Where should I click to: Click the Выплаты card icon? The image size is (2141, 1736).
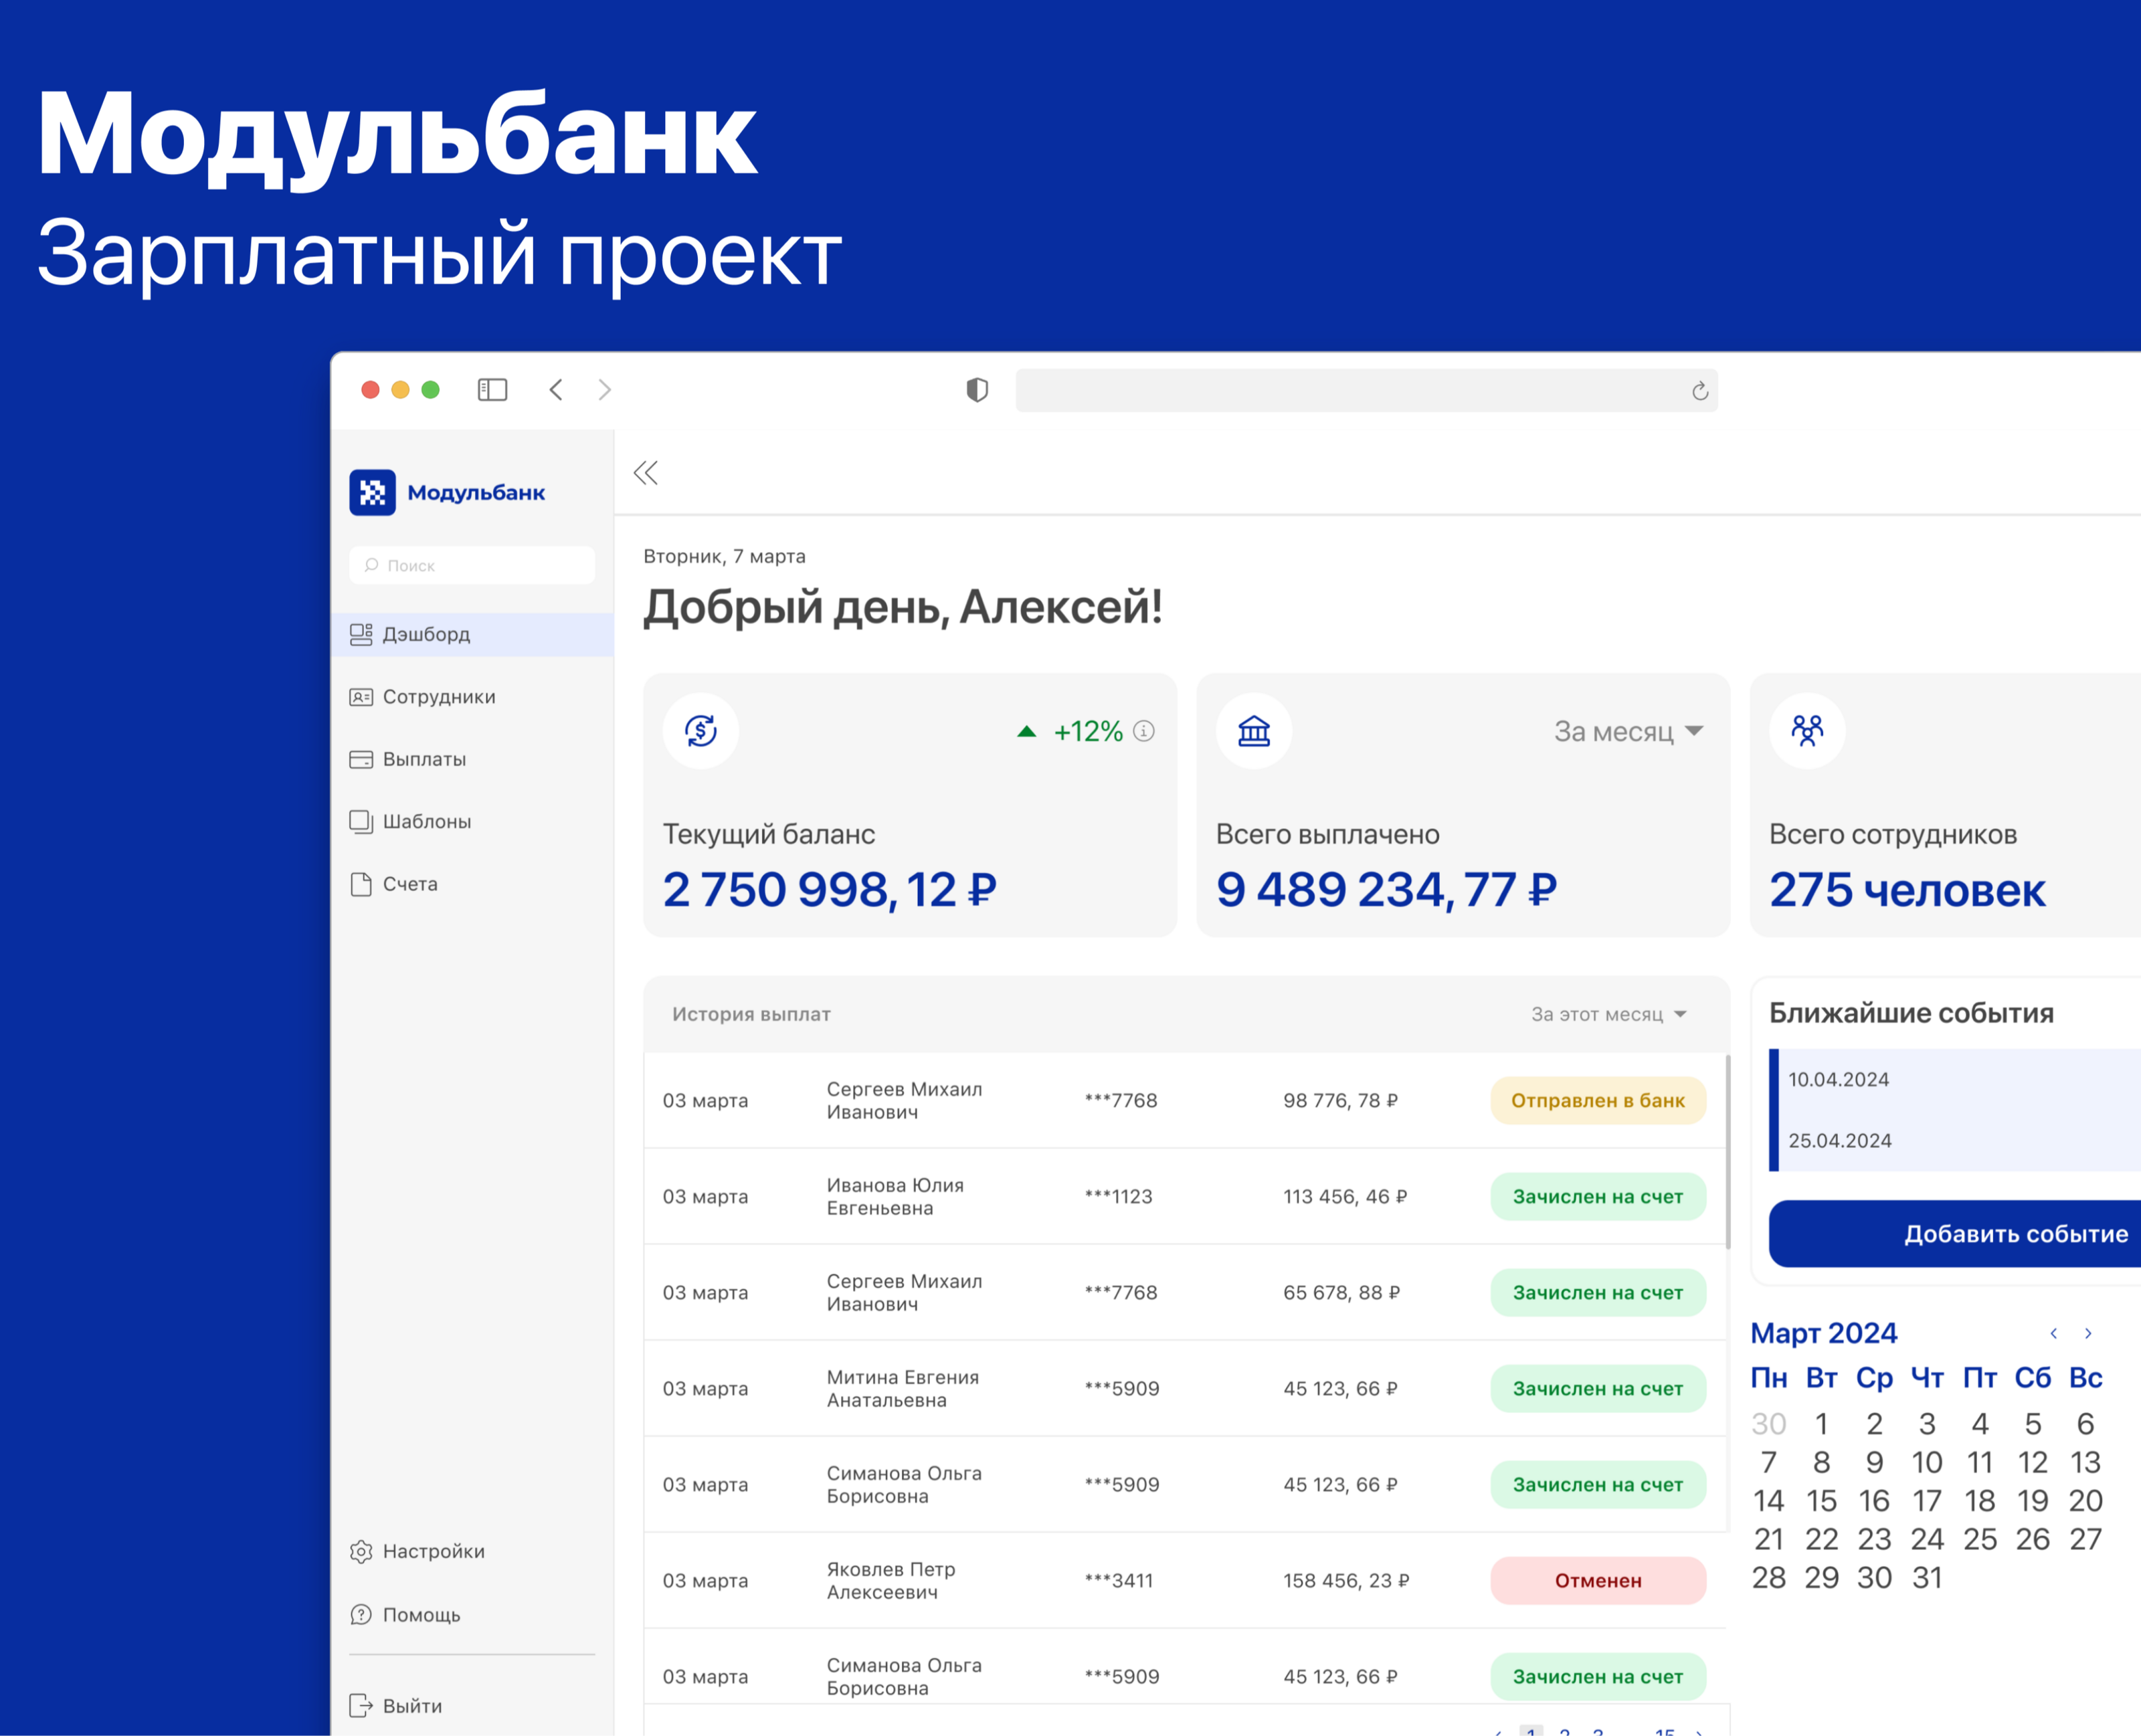pyautogui.click(x=361, y=759)
